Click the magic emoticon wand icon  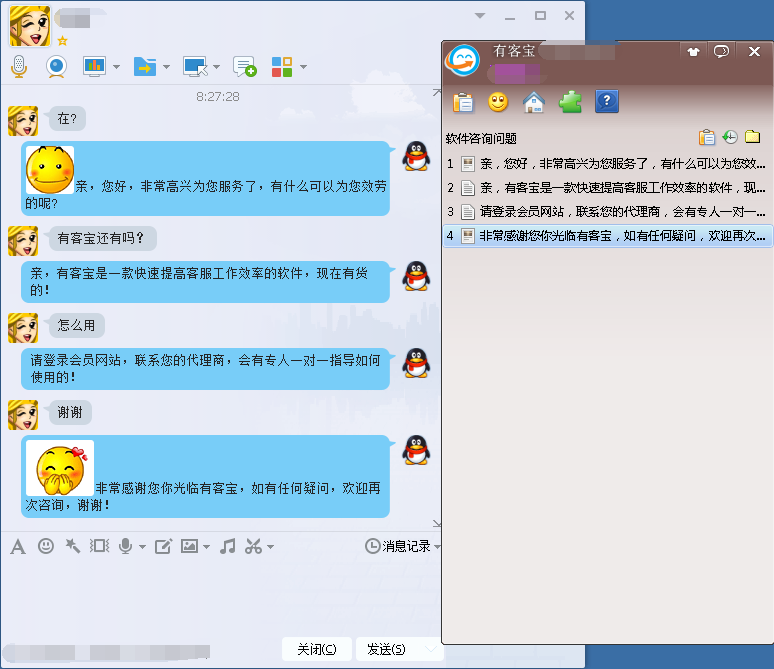point(73,546)
